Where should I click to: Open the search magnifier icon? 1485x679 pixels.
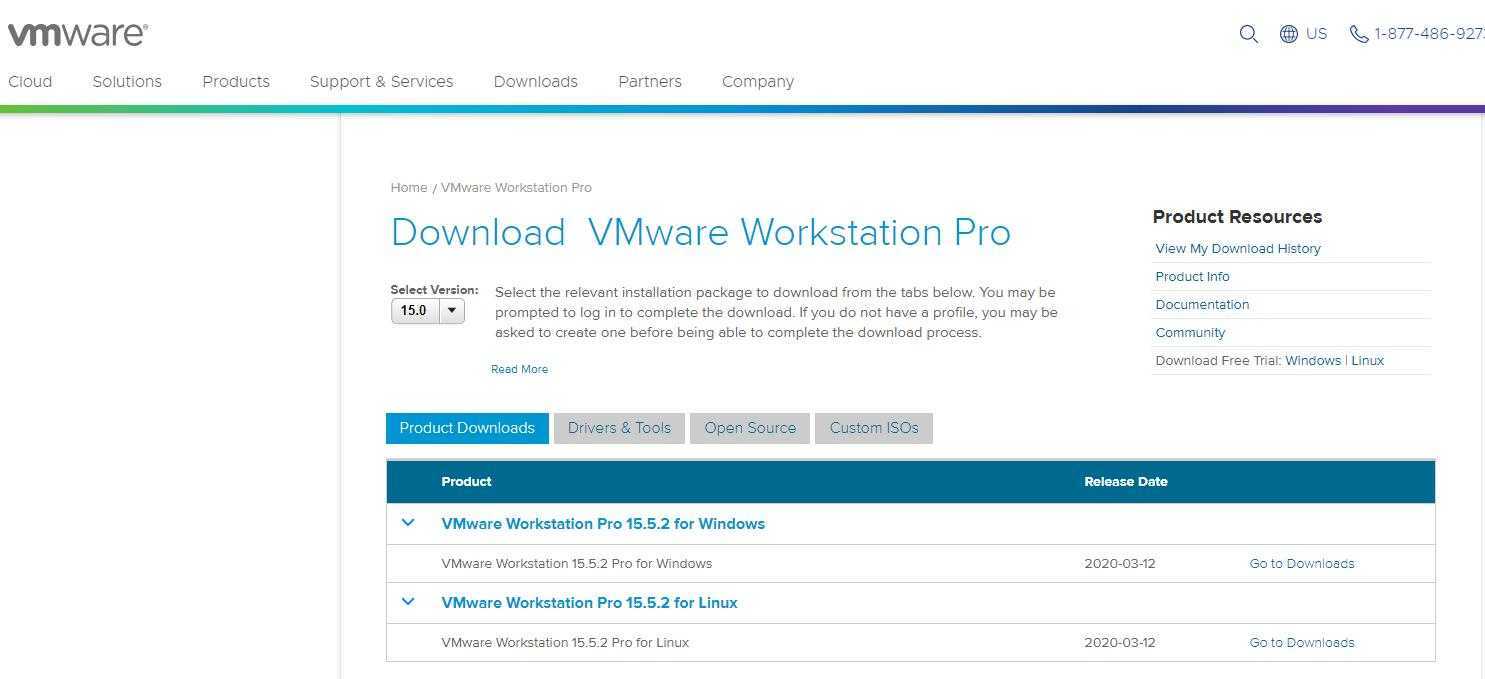pos(1248,34)
